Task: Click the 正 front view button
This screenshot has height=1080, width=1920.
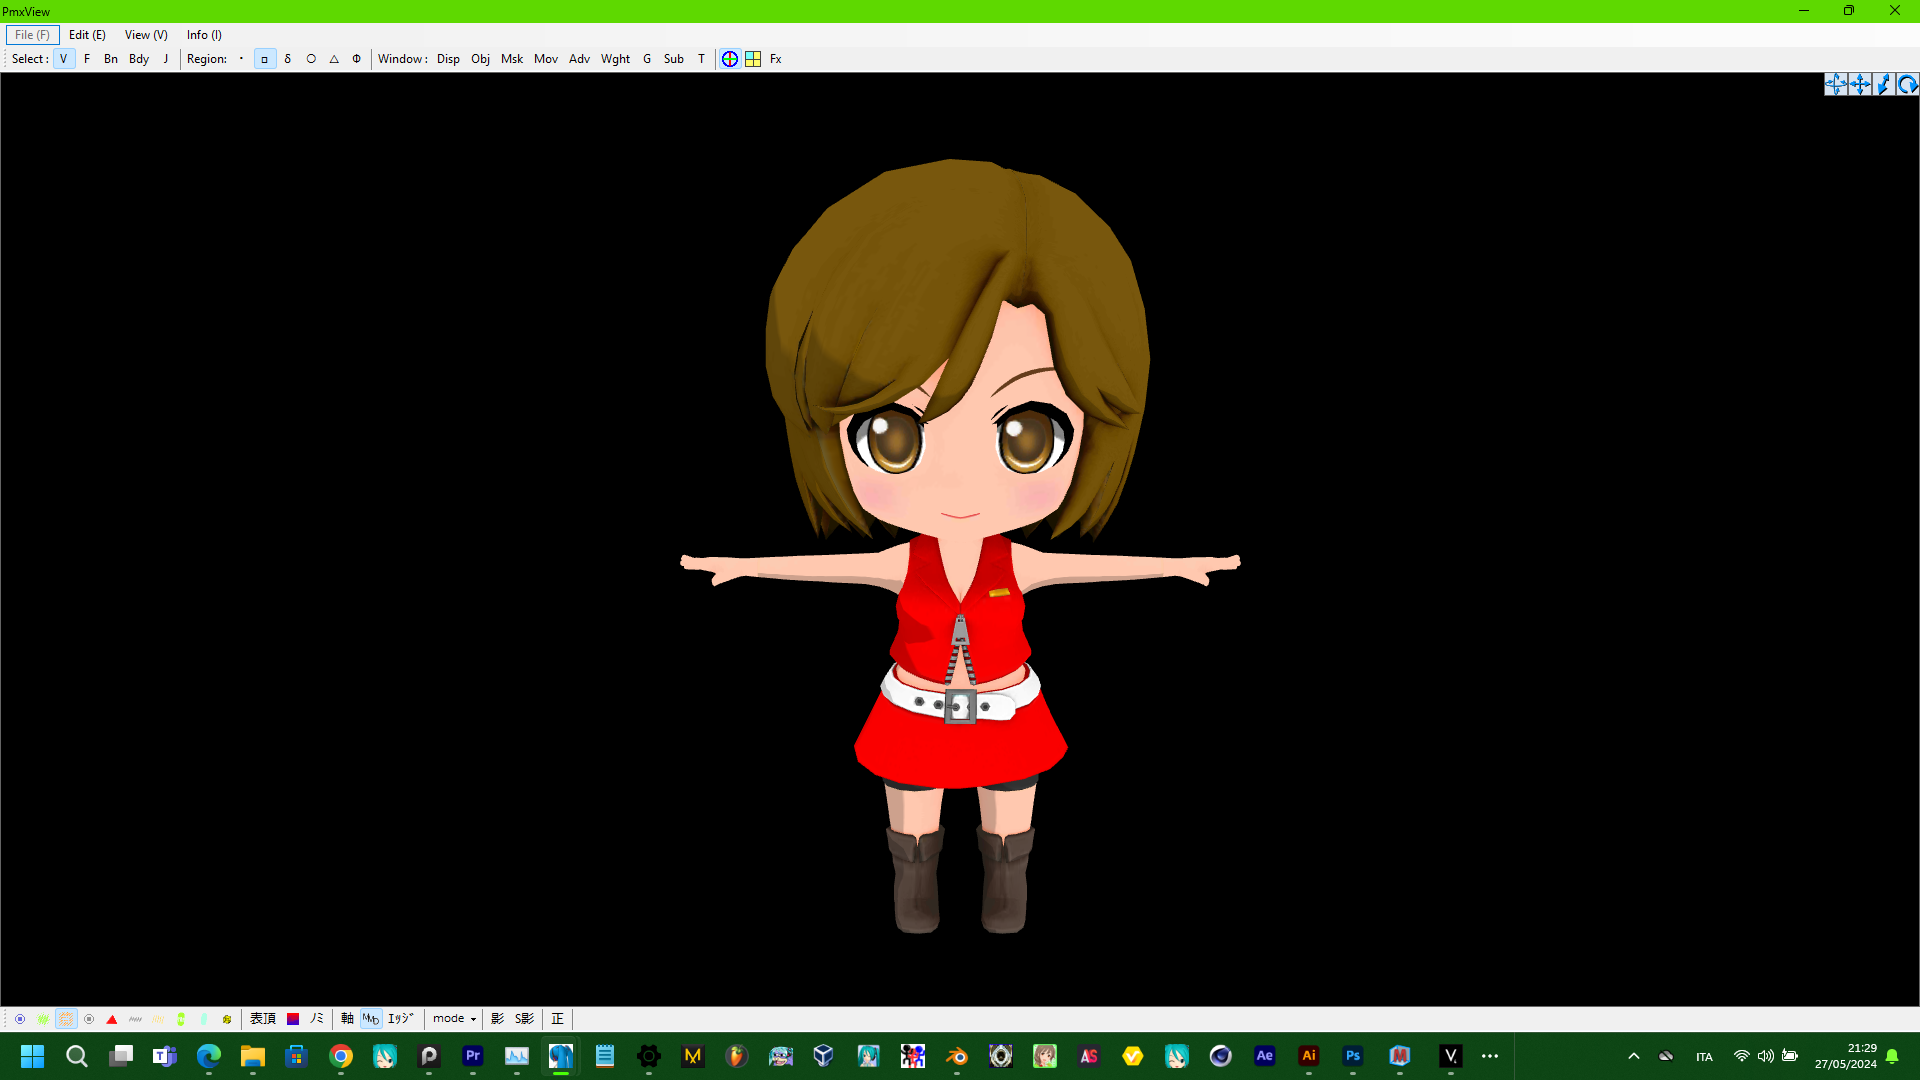Action: pos(558,1019)
